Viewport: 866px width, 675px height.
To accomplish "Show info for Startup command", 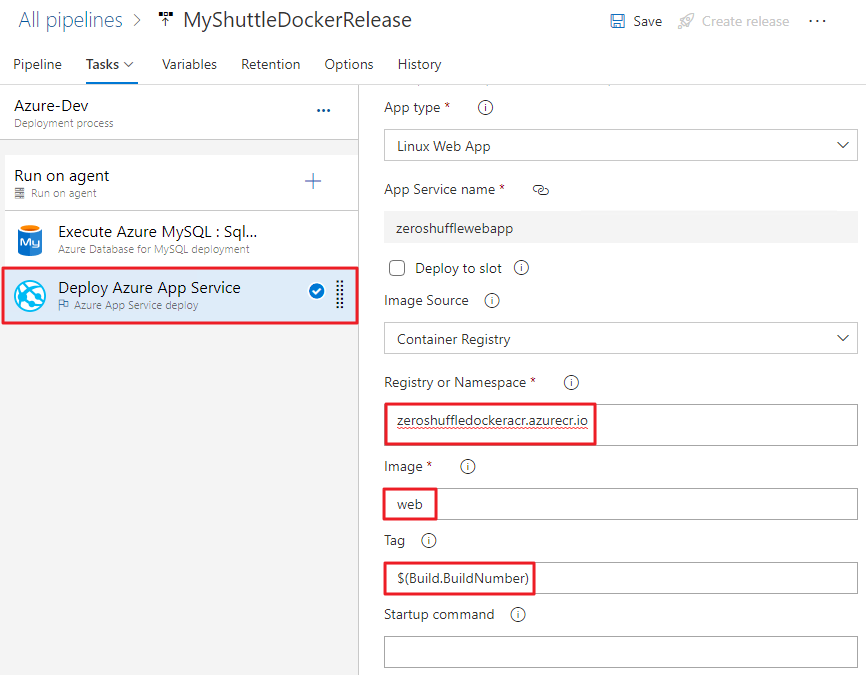I will (x=518, y=614).
